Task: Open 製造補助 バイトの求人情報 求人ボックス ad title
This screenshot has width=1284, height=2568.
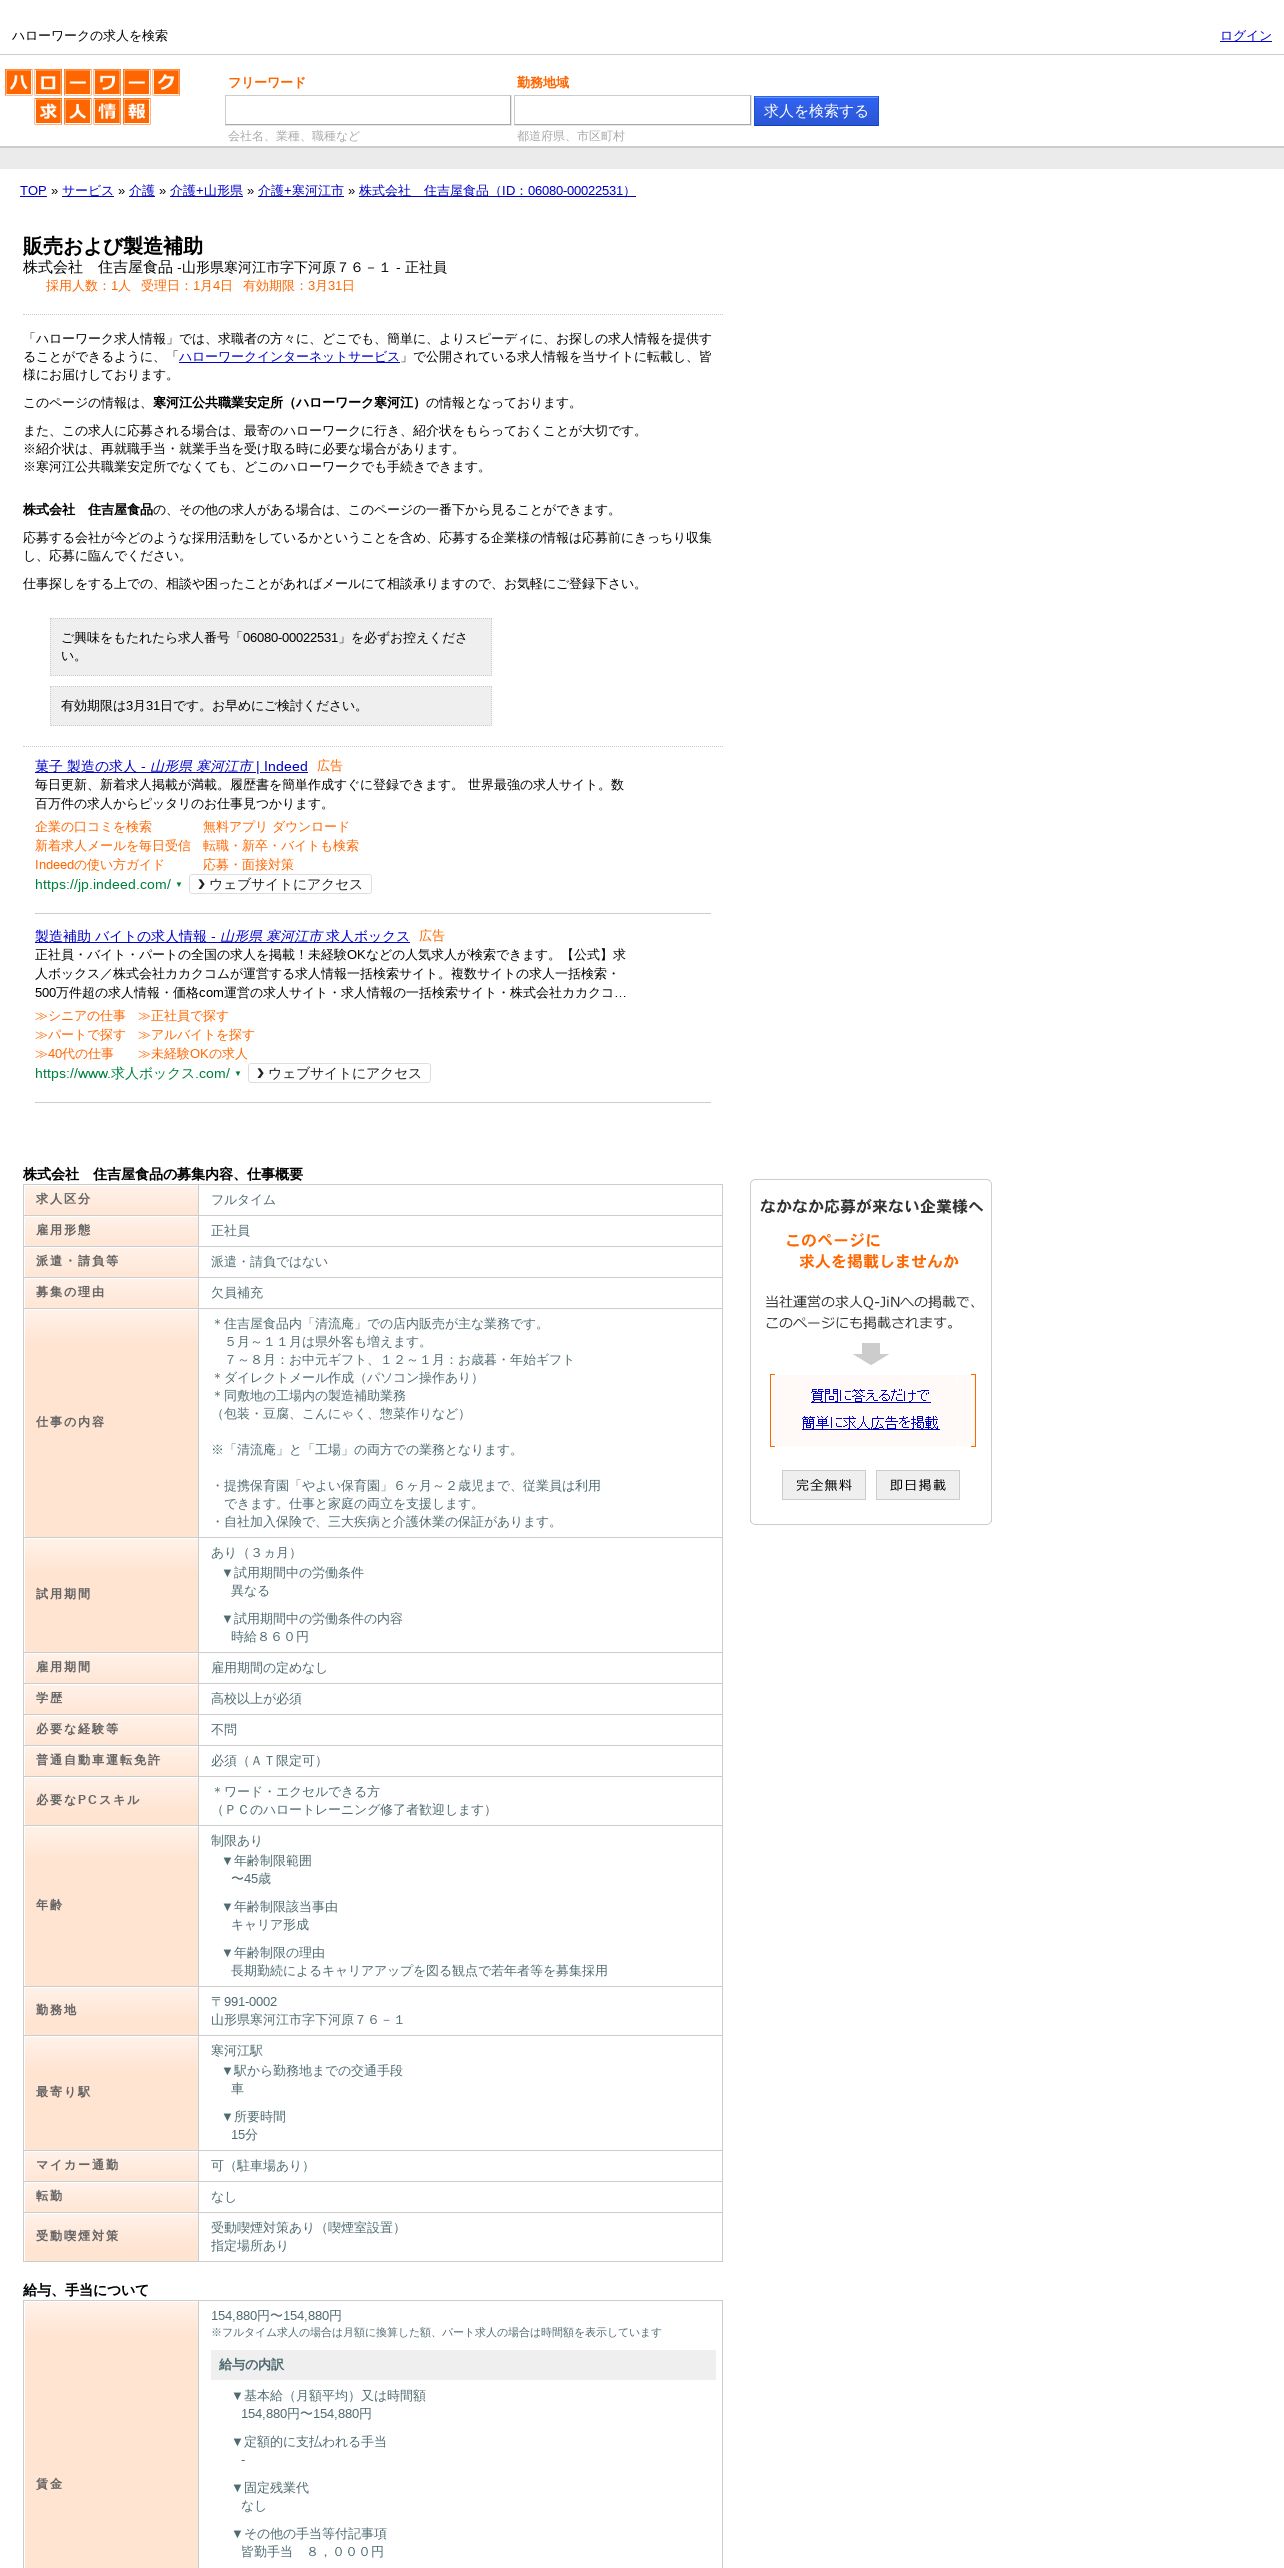Action: click(222, 936)
